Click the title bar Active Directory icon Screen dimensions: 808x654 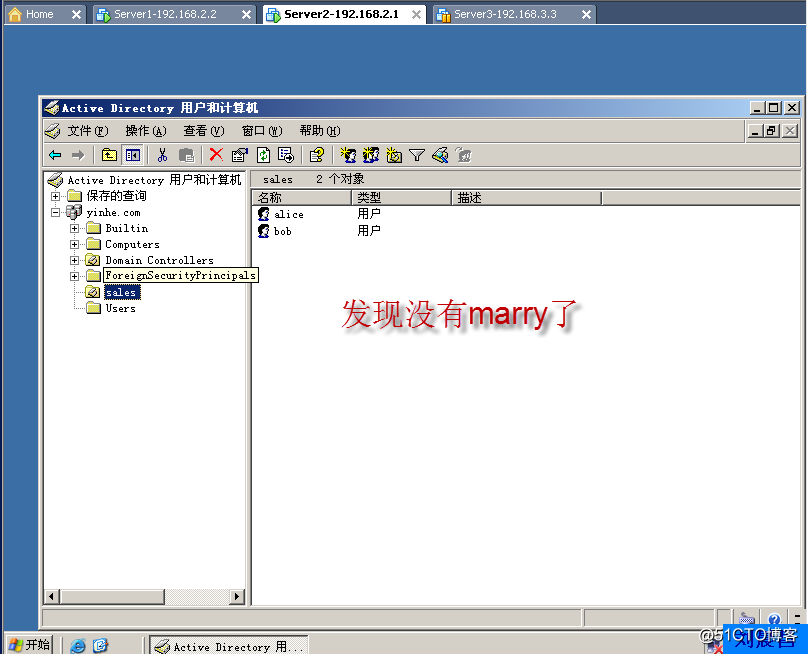point(52,108)
